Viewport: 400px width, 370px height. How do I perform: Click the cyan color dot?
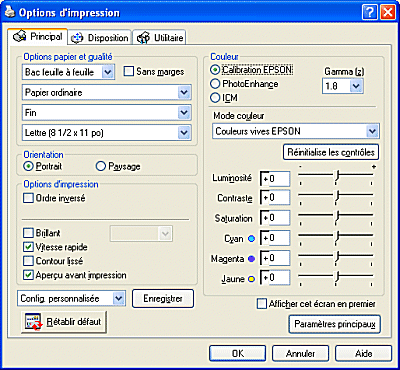pos(252,239)
